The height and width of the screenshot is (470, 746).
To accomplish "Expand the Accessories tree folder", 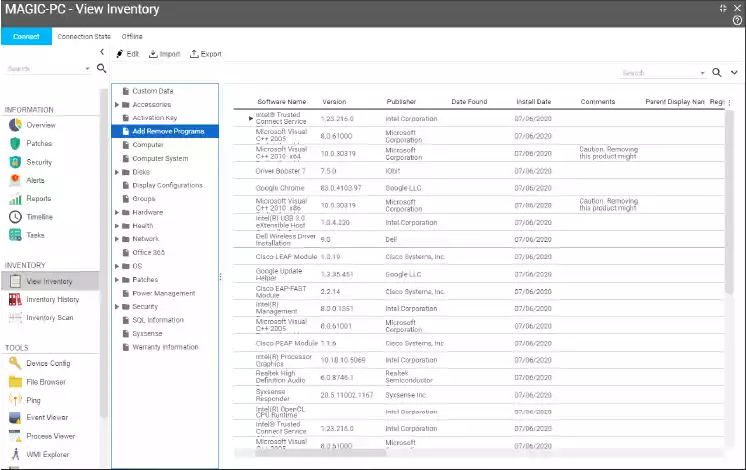I will point(117,104).
